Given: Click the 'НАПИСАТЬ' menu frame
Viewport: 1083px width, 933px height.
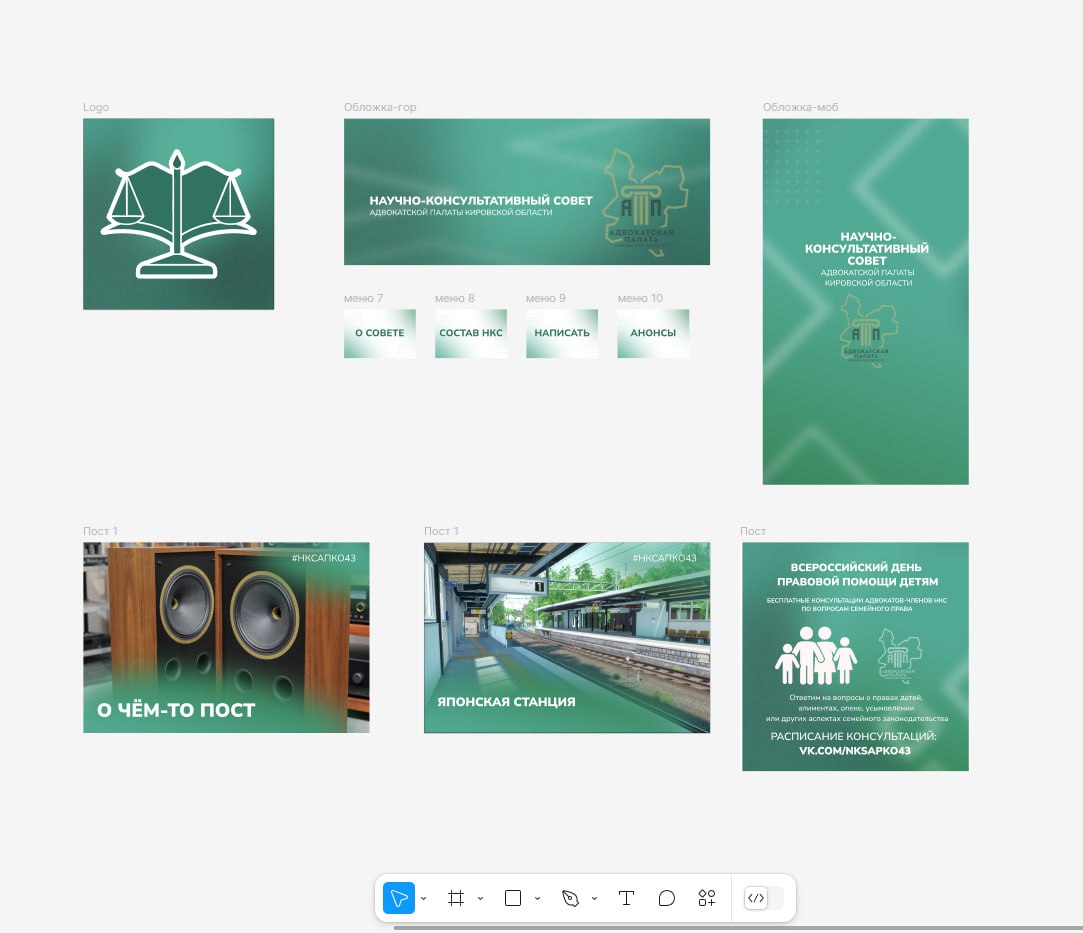Looking at the screenshot, I should (562, 333).
